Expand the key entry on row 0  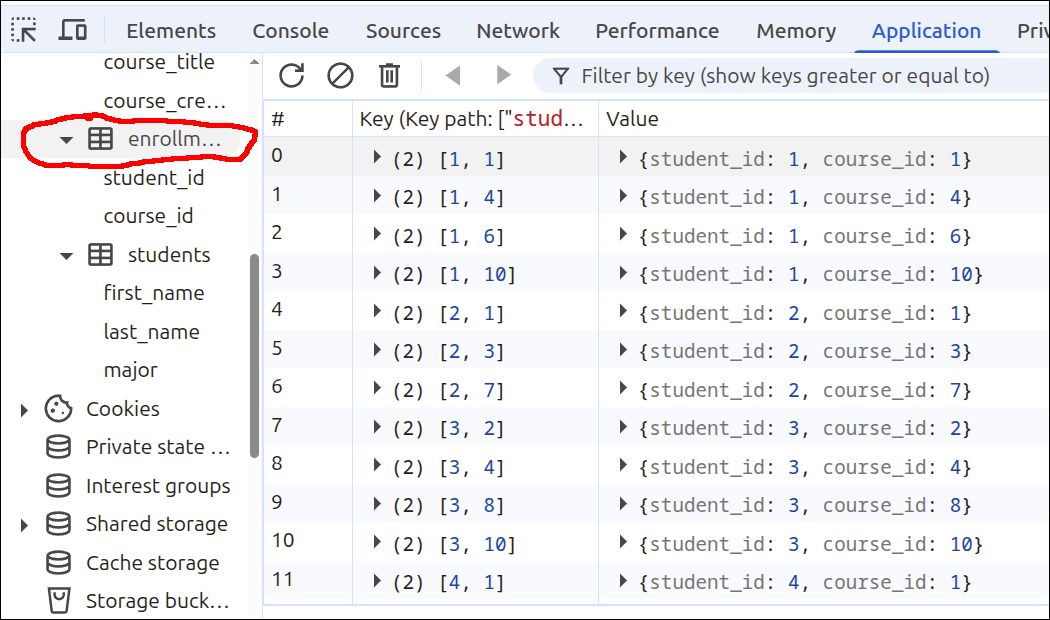pos(378,157)
